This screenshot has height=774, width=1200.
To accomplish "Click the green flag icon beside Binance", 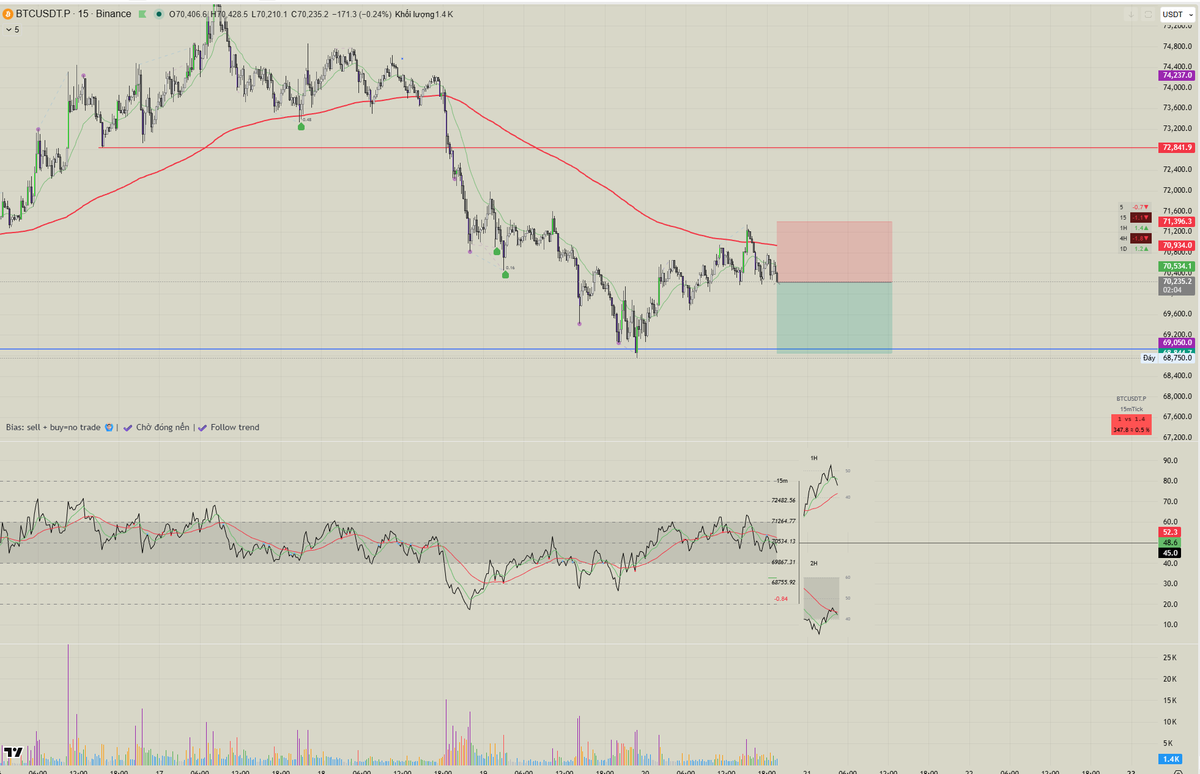I will (x=142, y=15).
